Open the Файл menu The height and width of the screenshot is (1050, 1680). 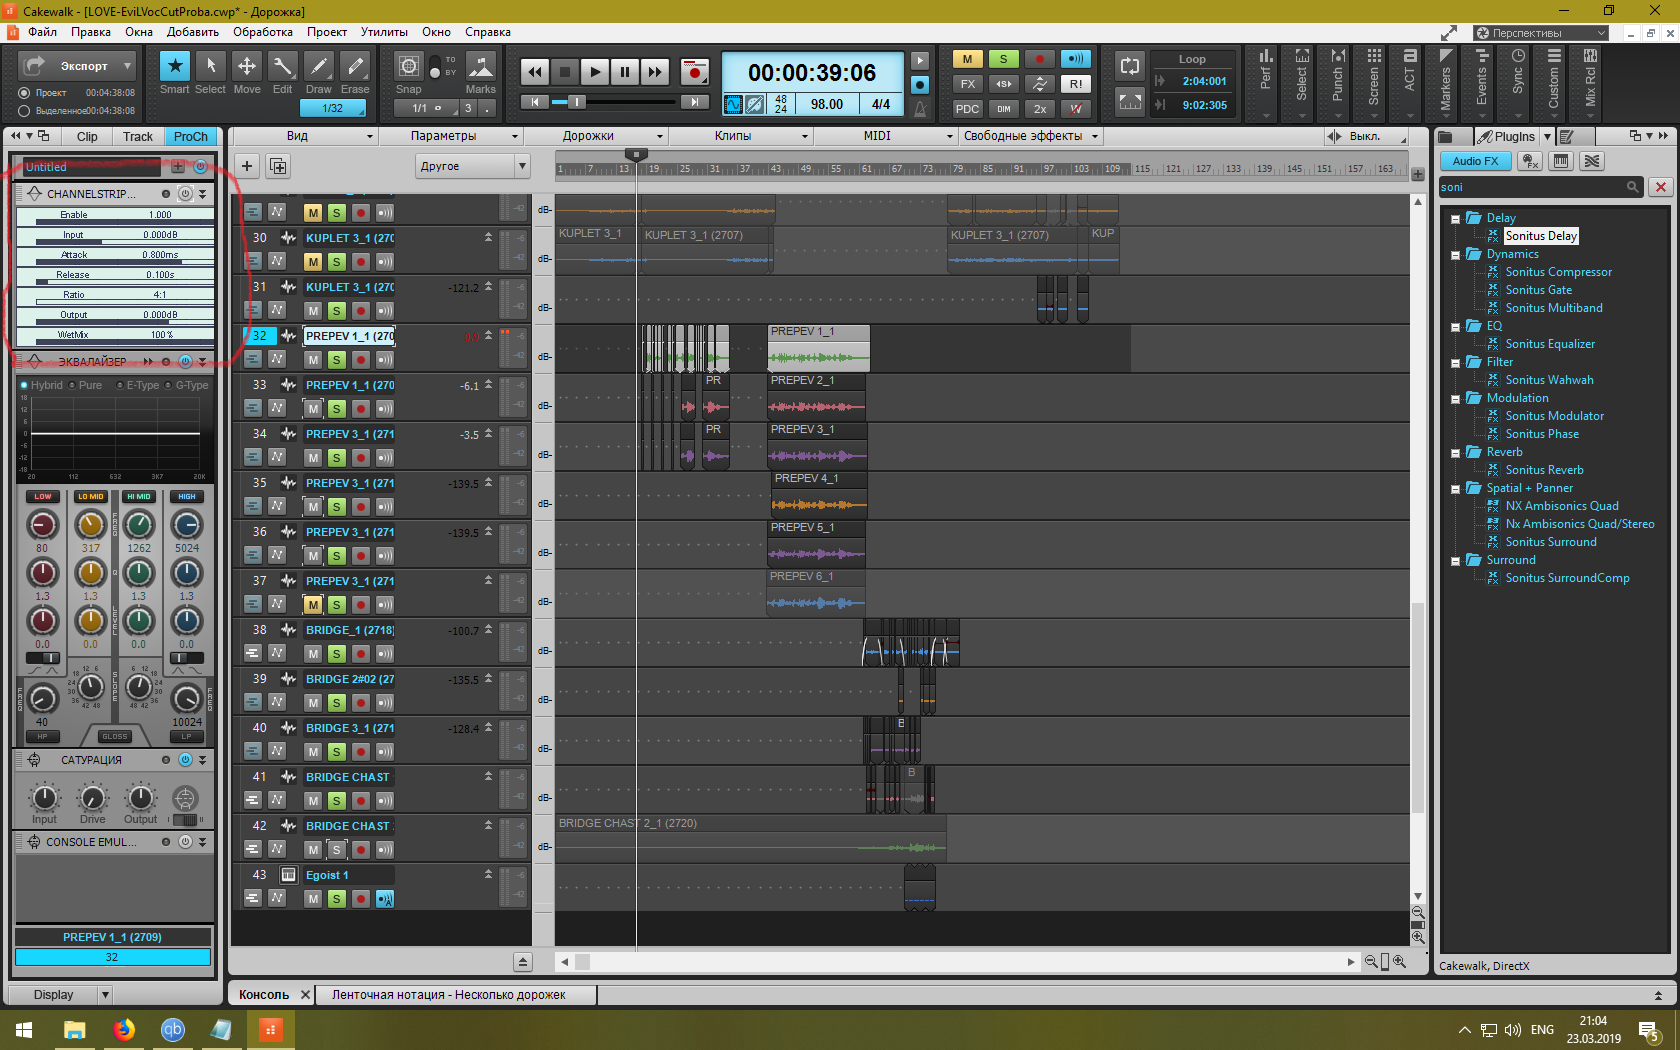(42, 32)
